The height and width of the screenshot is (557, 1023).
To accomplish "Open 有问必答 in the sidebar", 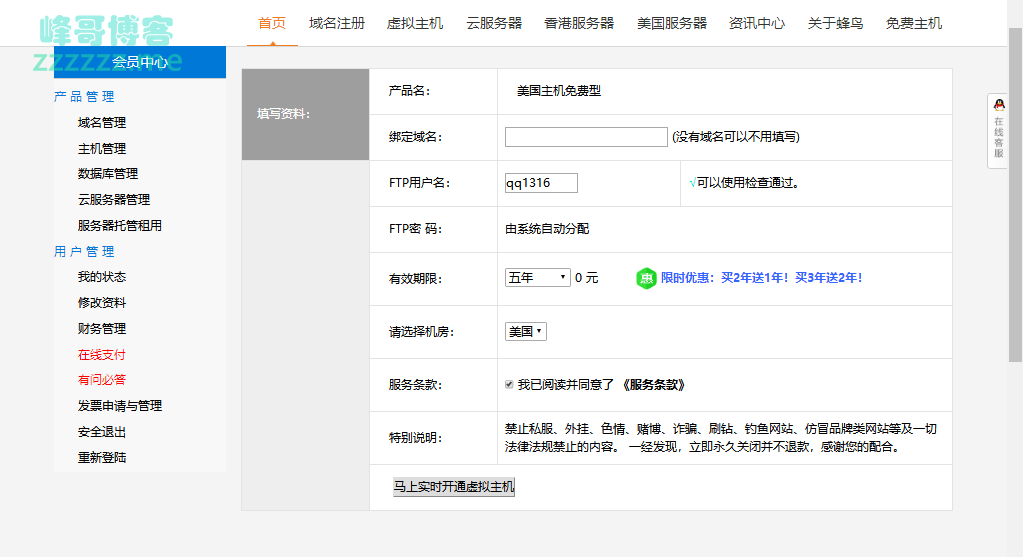I will pyautogui.click(x=102, y=380).
